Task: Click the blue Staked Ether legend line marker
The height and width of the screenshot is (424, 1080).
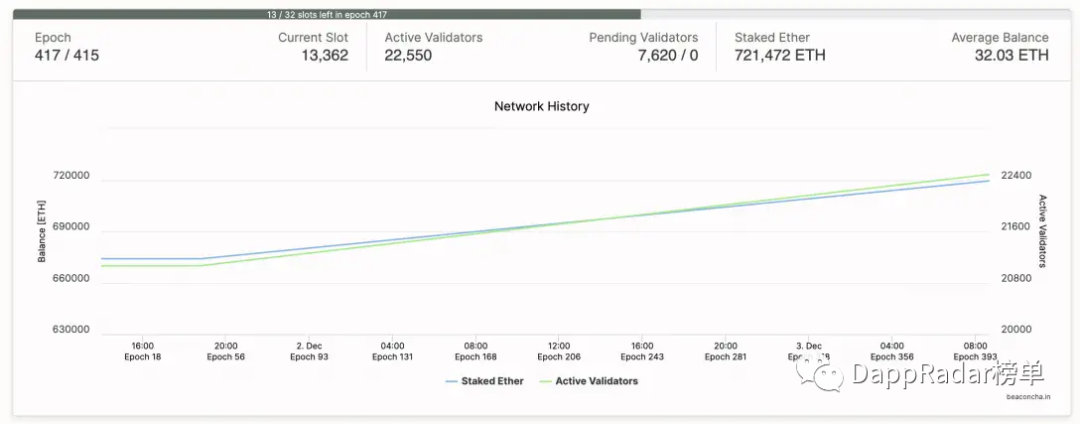Action: [x=451, y=381]
